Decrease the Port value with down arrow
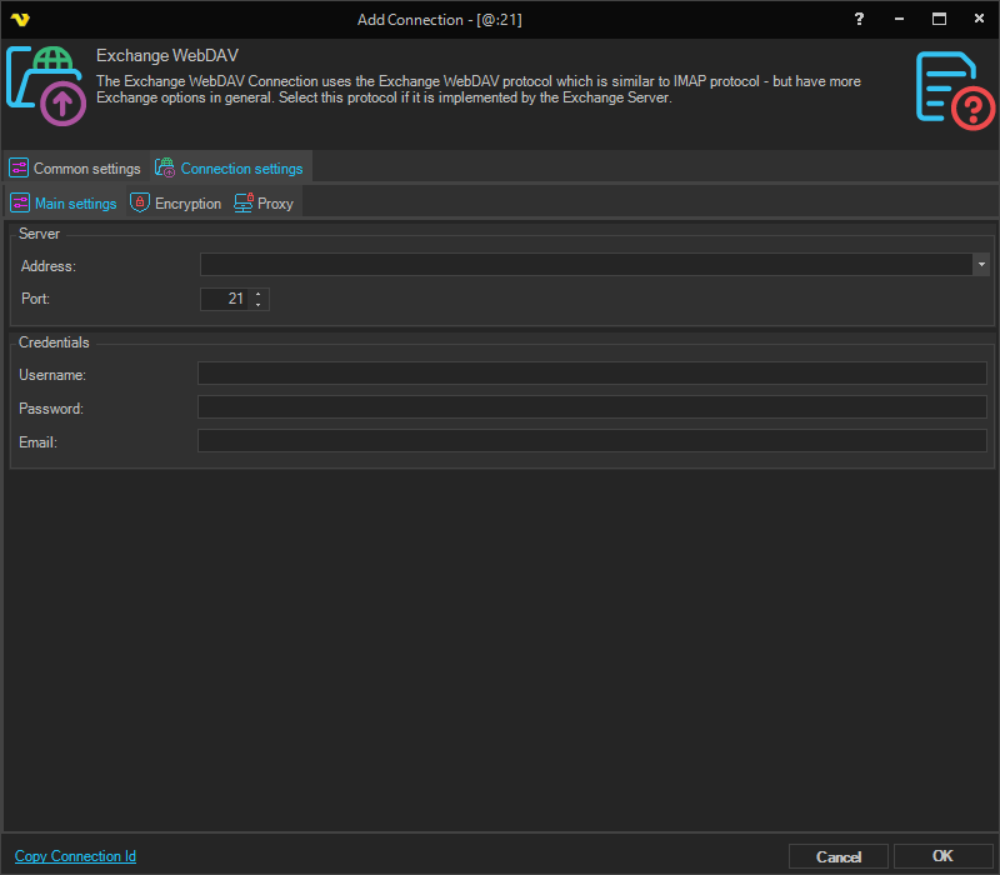The height and width of the screenshot is (875, 1000). pyautogui.click(x=259, y=304)
